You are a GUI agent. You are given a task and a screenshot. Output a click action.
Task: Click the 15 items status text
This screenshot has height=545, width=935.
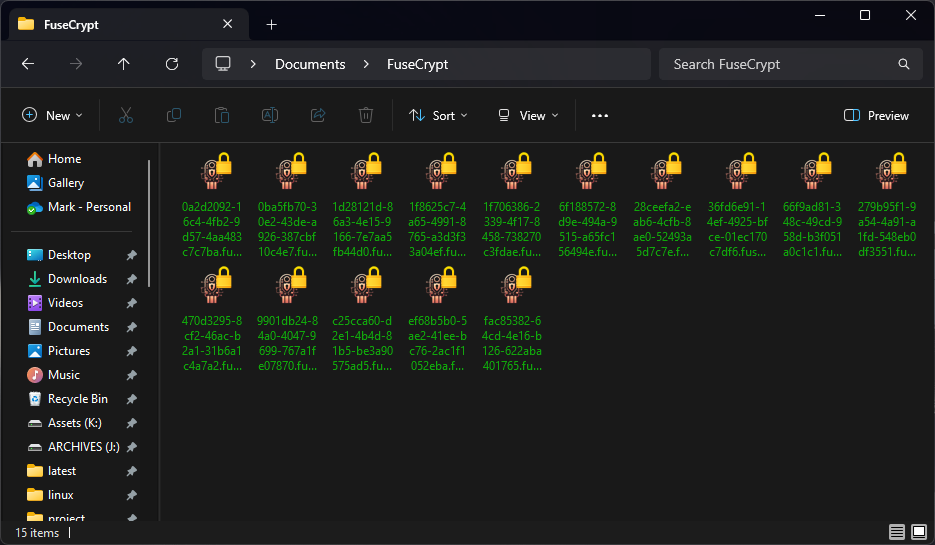point(37,532)
